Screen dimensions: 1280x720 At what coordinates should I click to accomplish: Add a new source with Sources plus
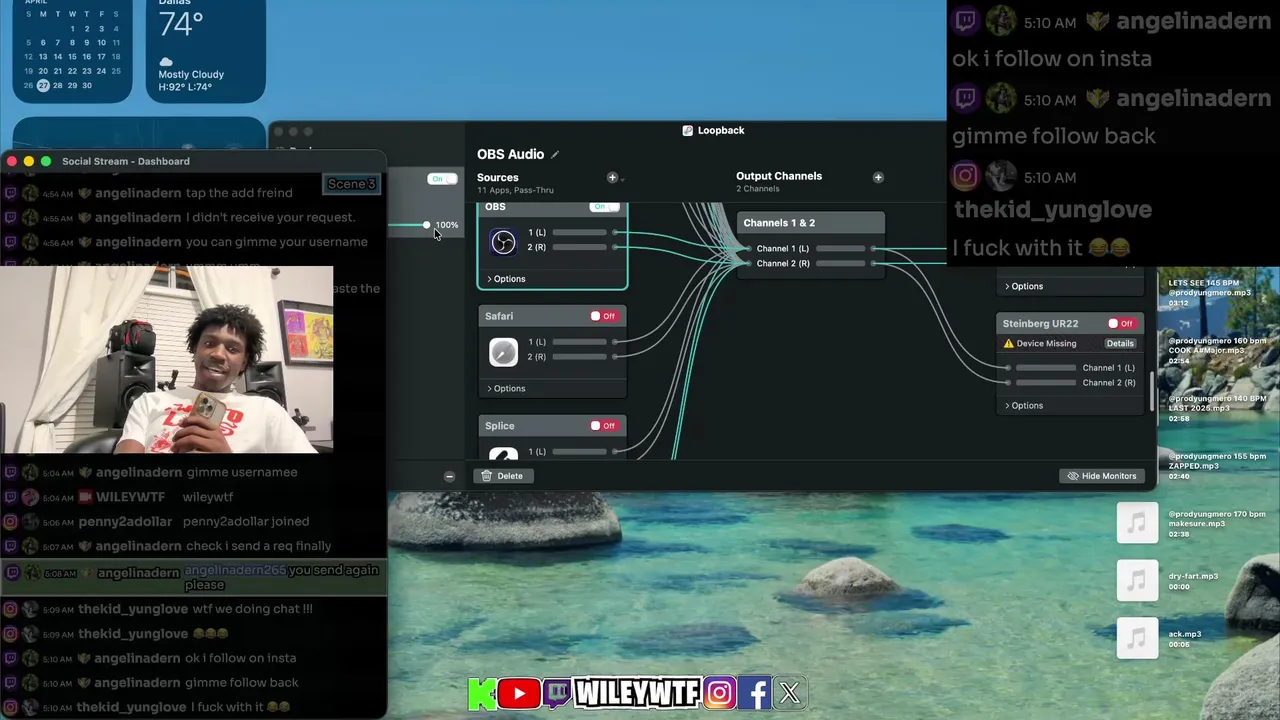pos(612,177)
